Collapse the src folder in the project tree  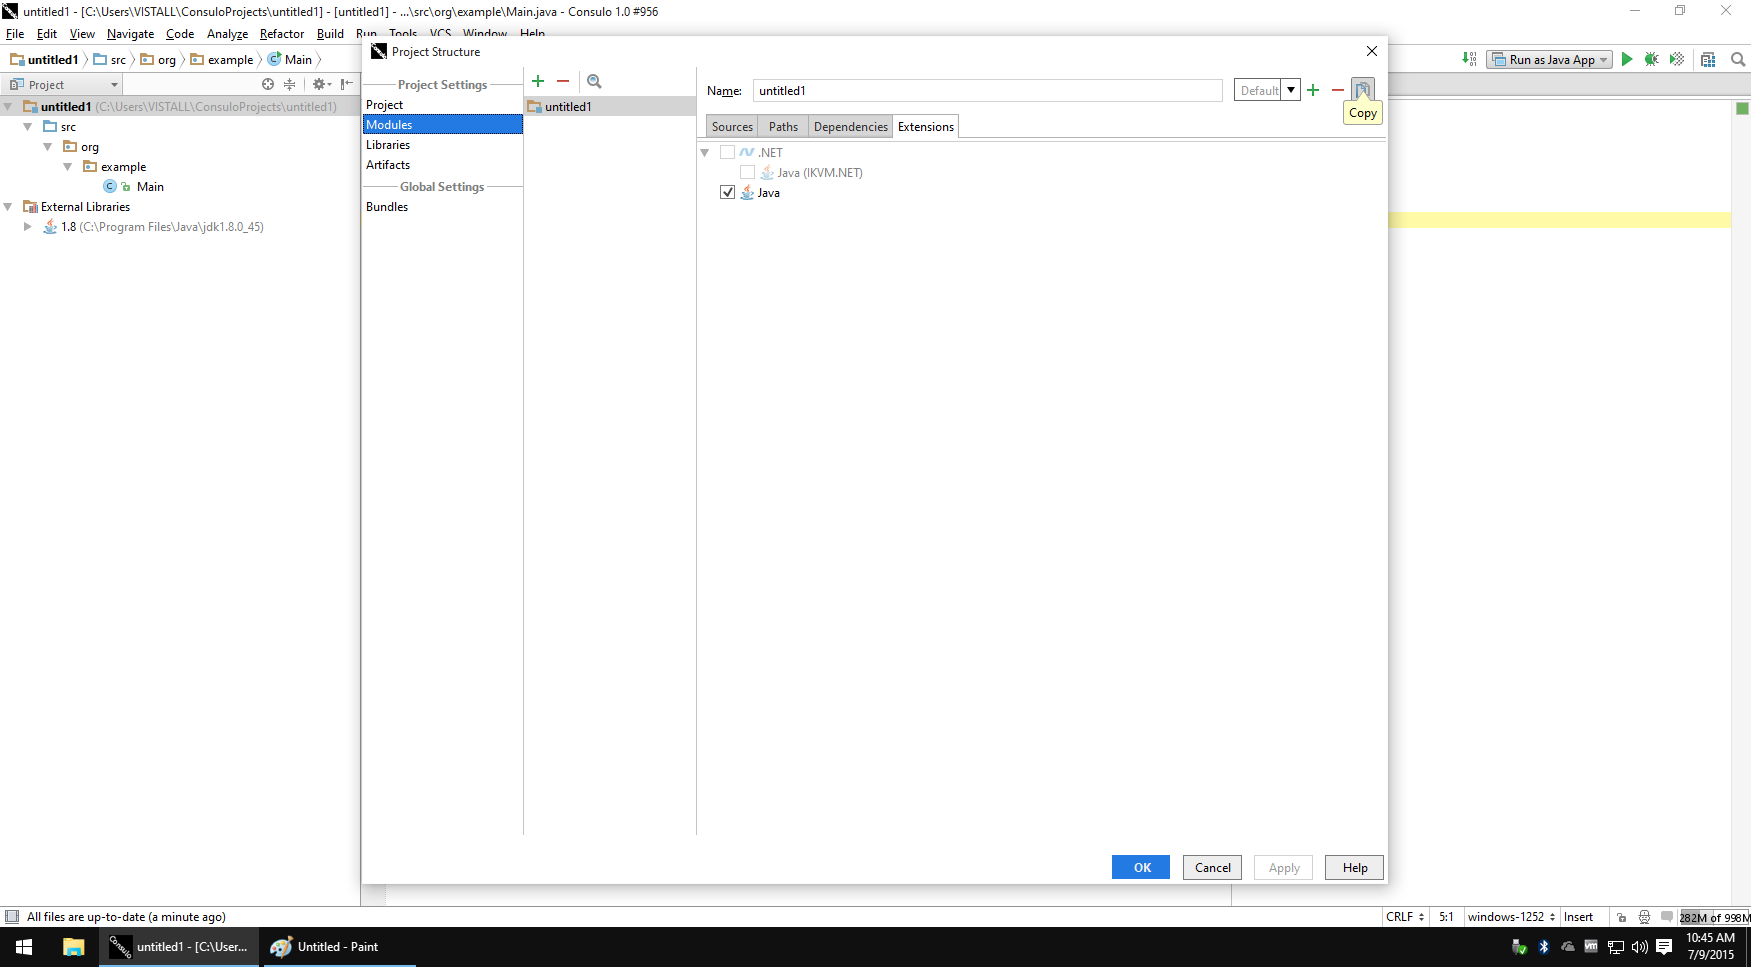(27, 126)
